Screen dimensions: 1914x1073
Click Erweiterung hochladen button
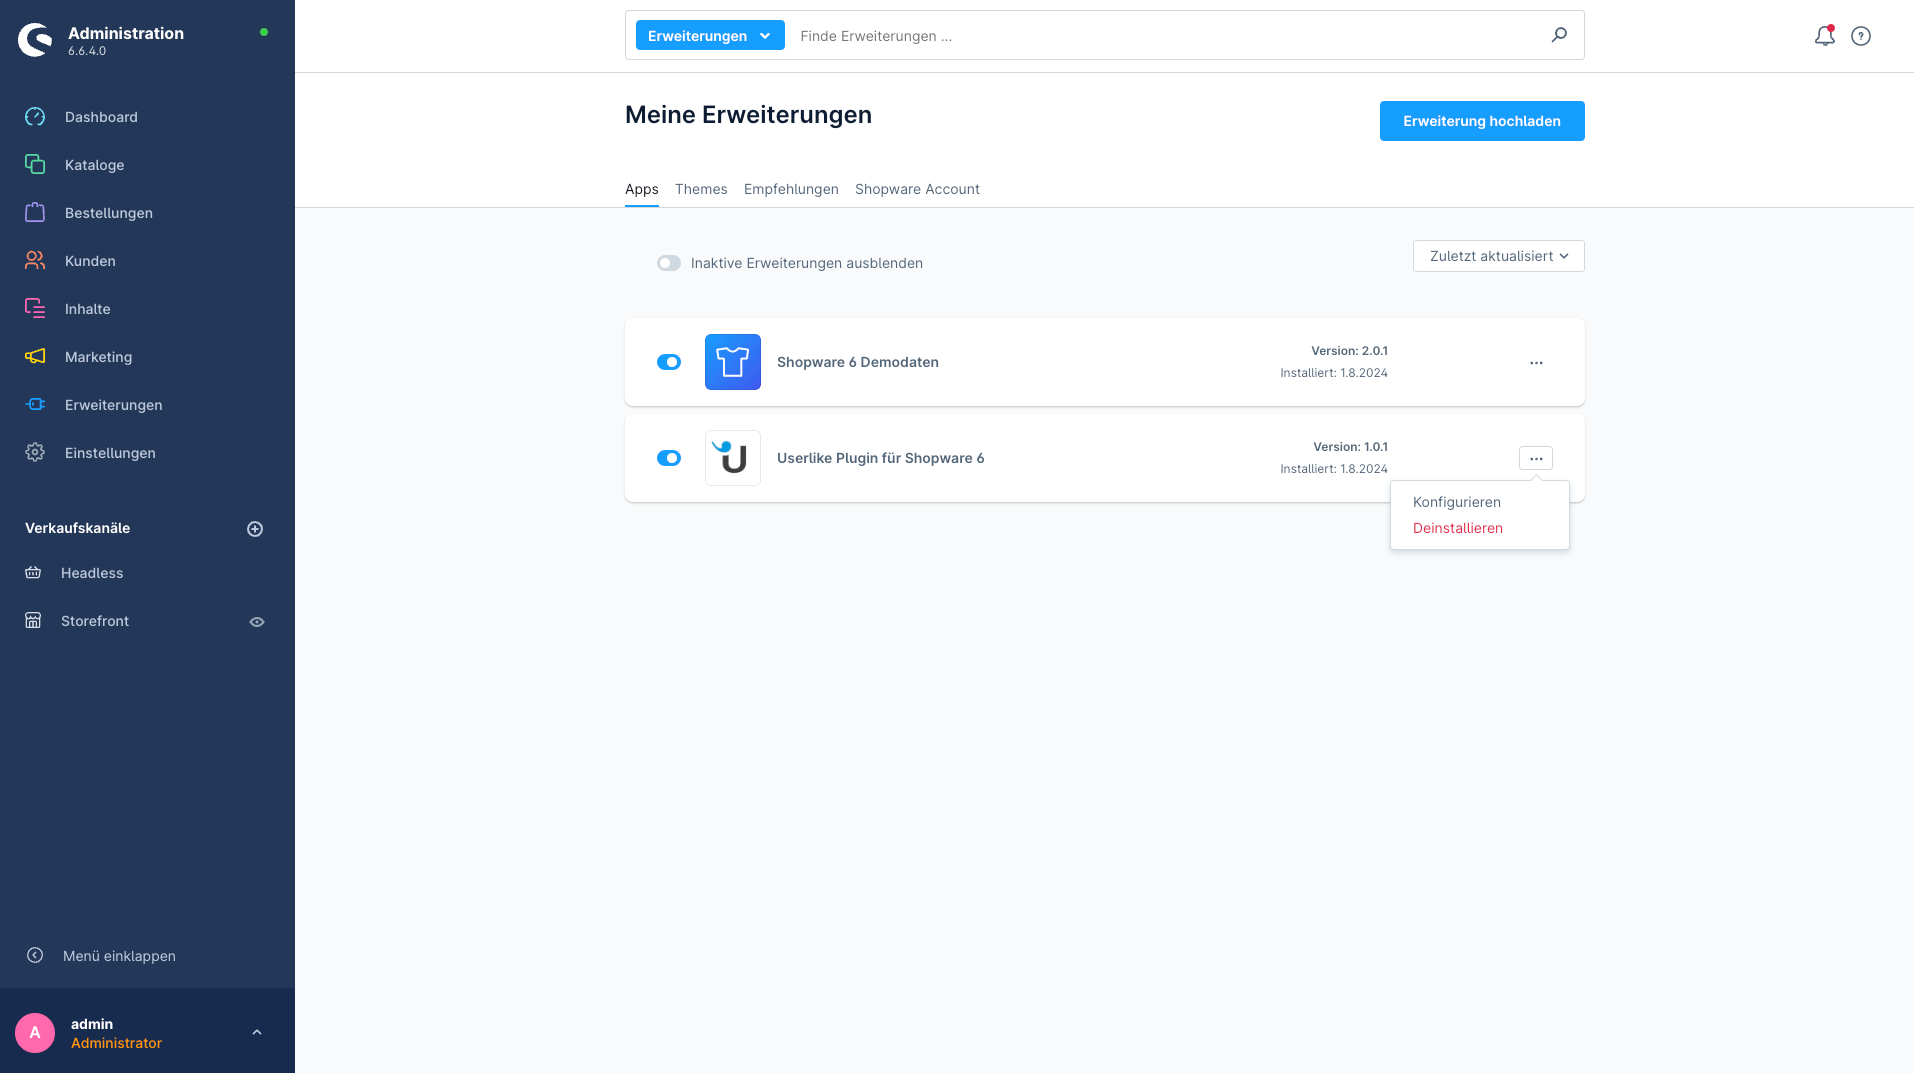point(1482,121)
